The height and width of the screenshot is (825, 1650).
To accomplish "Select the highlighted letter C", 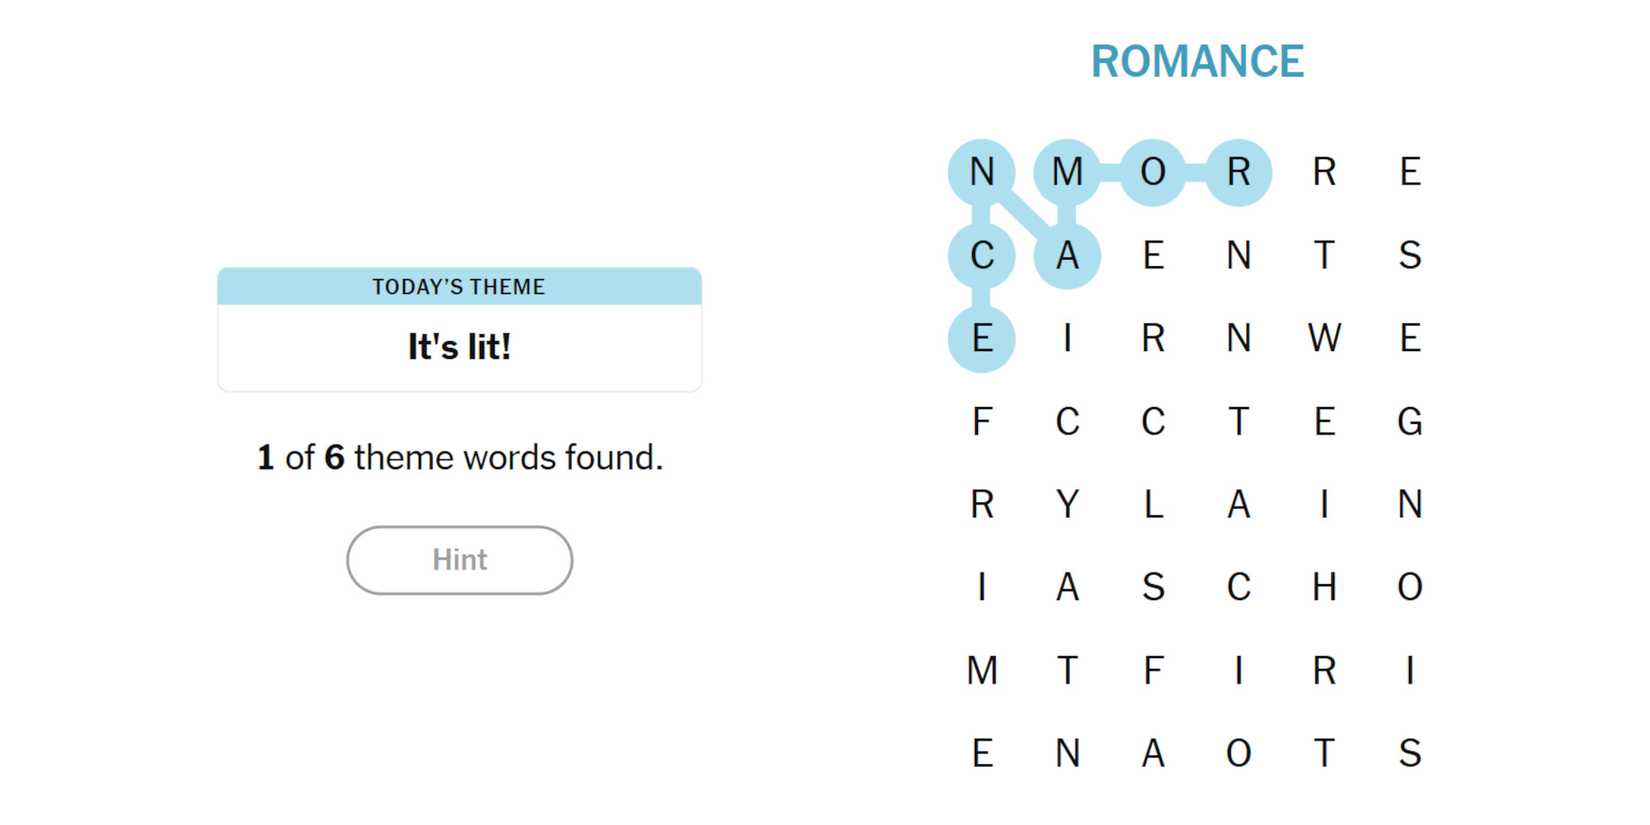I will [x=982, y=255].
